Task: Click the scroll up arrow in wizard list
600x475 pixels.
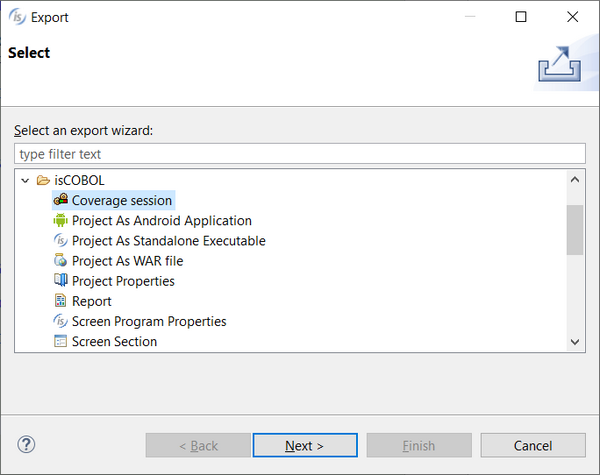Action: point(575,180)
